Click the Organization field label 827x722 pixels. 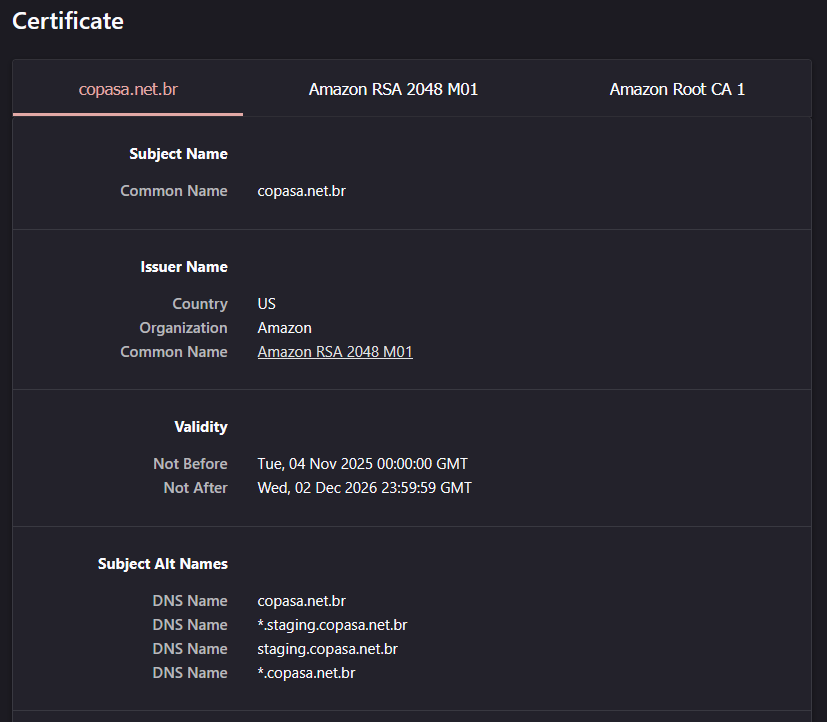(x=183, y=328)
